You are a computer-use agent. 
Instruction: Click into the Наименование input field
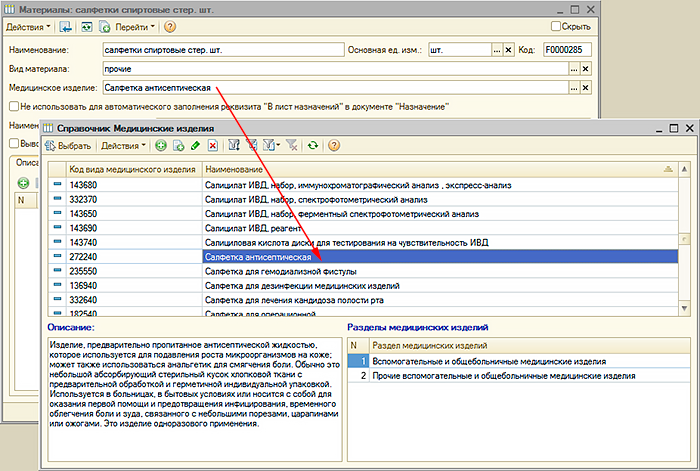(220, 49)
